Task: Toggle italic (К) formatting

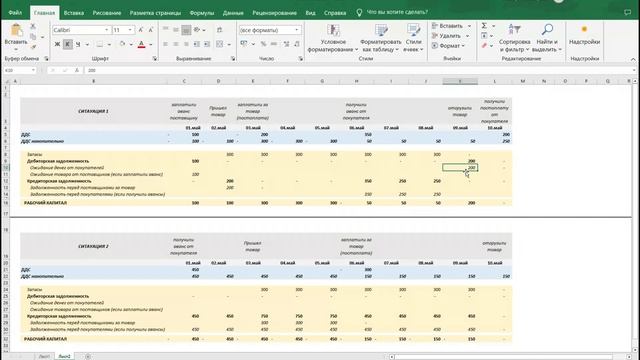Action: point(67,44)
